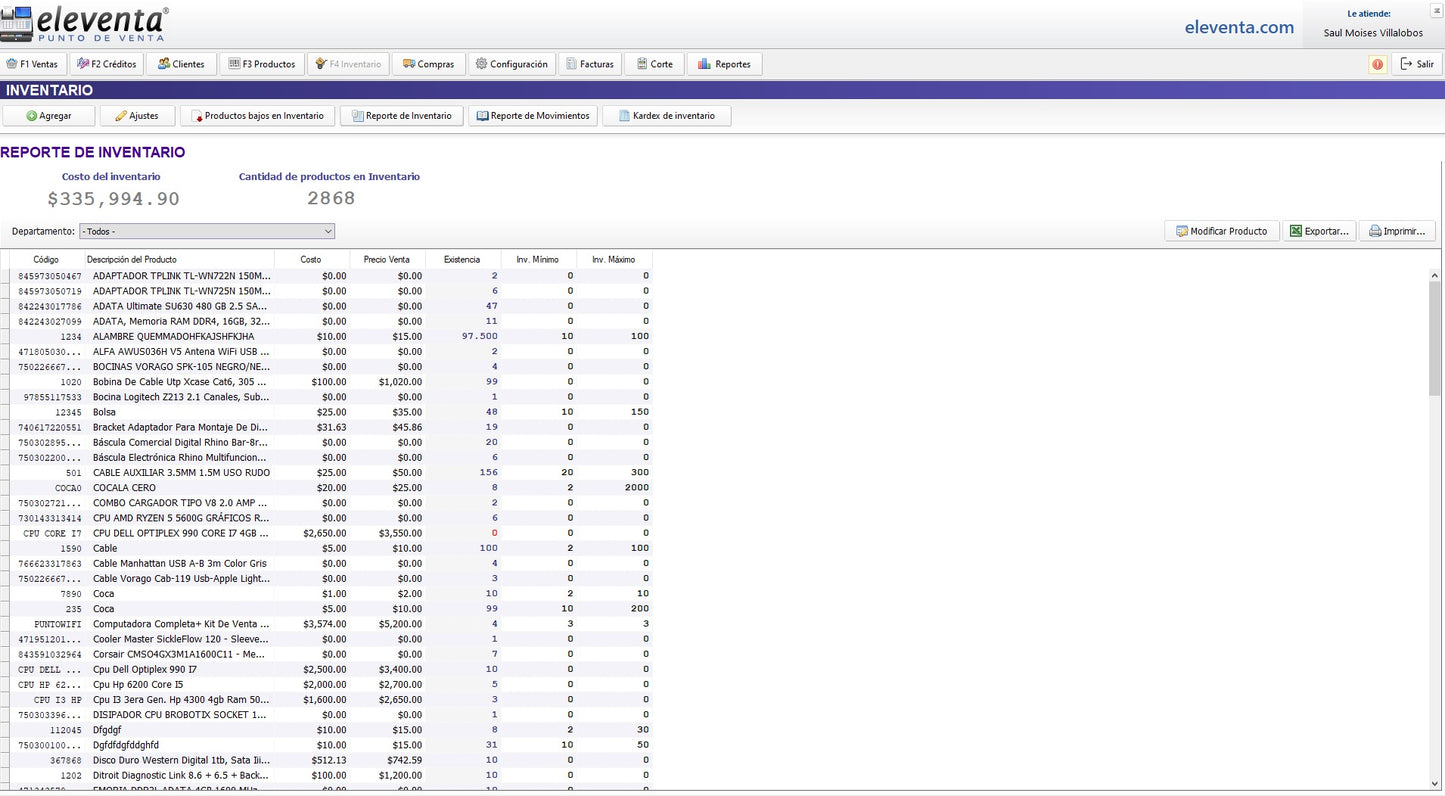This screenshot has height=796, width=1445.
Task: Expand the Departamento dropdown
Action: (x=328, y=231)
